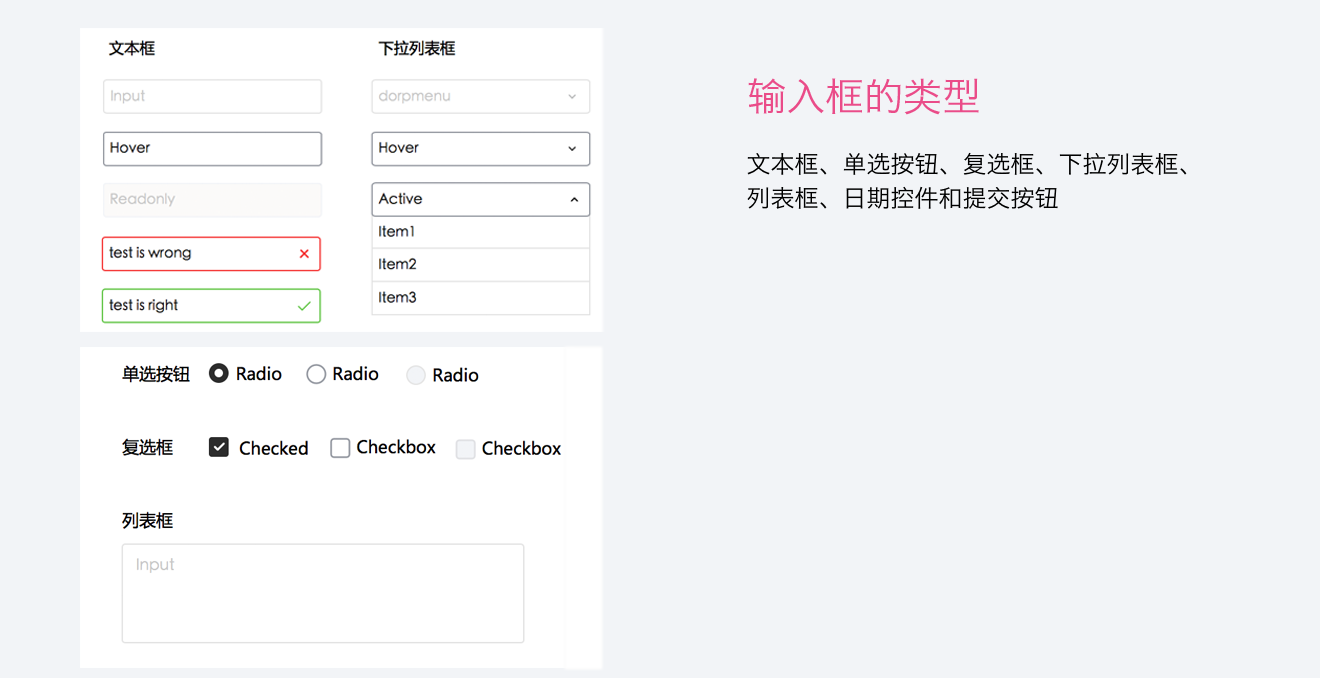
Task: Focus the large 列表框 Input textarea
Action: [323, 593]
